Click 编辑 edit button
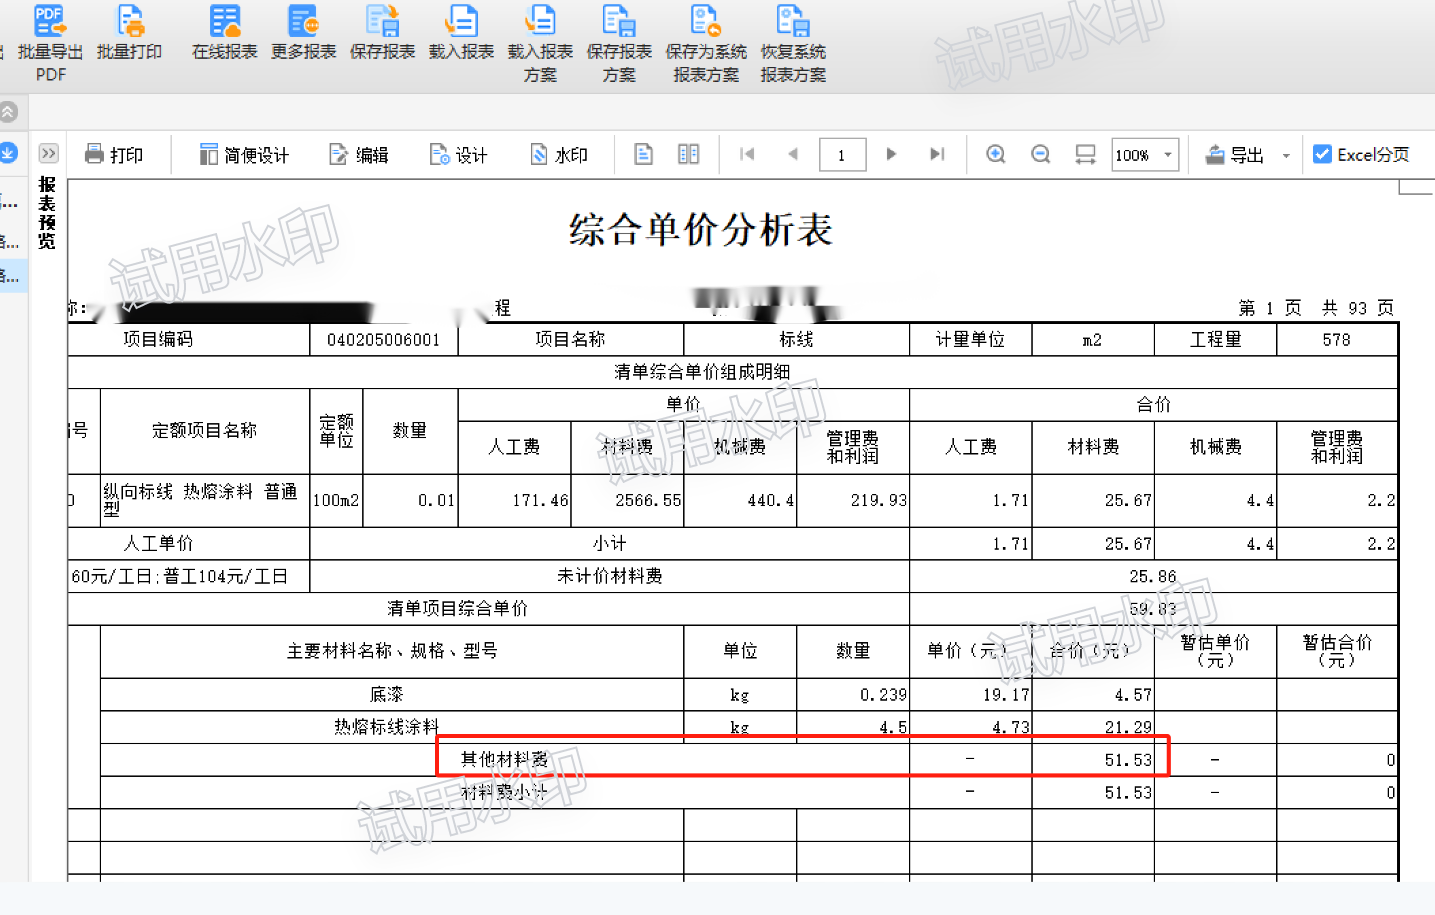 click(x=358, y=155)
